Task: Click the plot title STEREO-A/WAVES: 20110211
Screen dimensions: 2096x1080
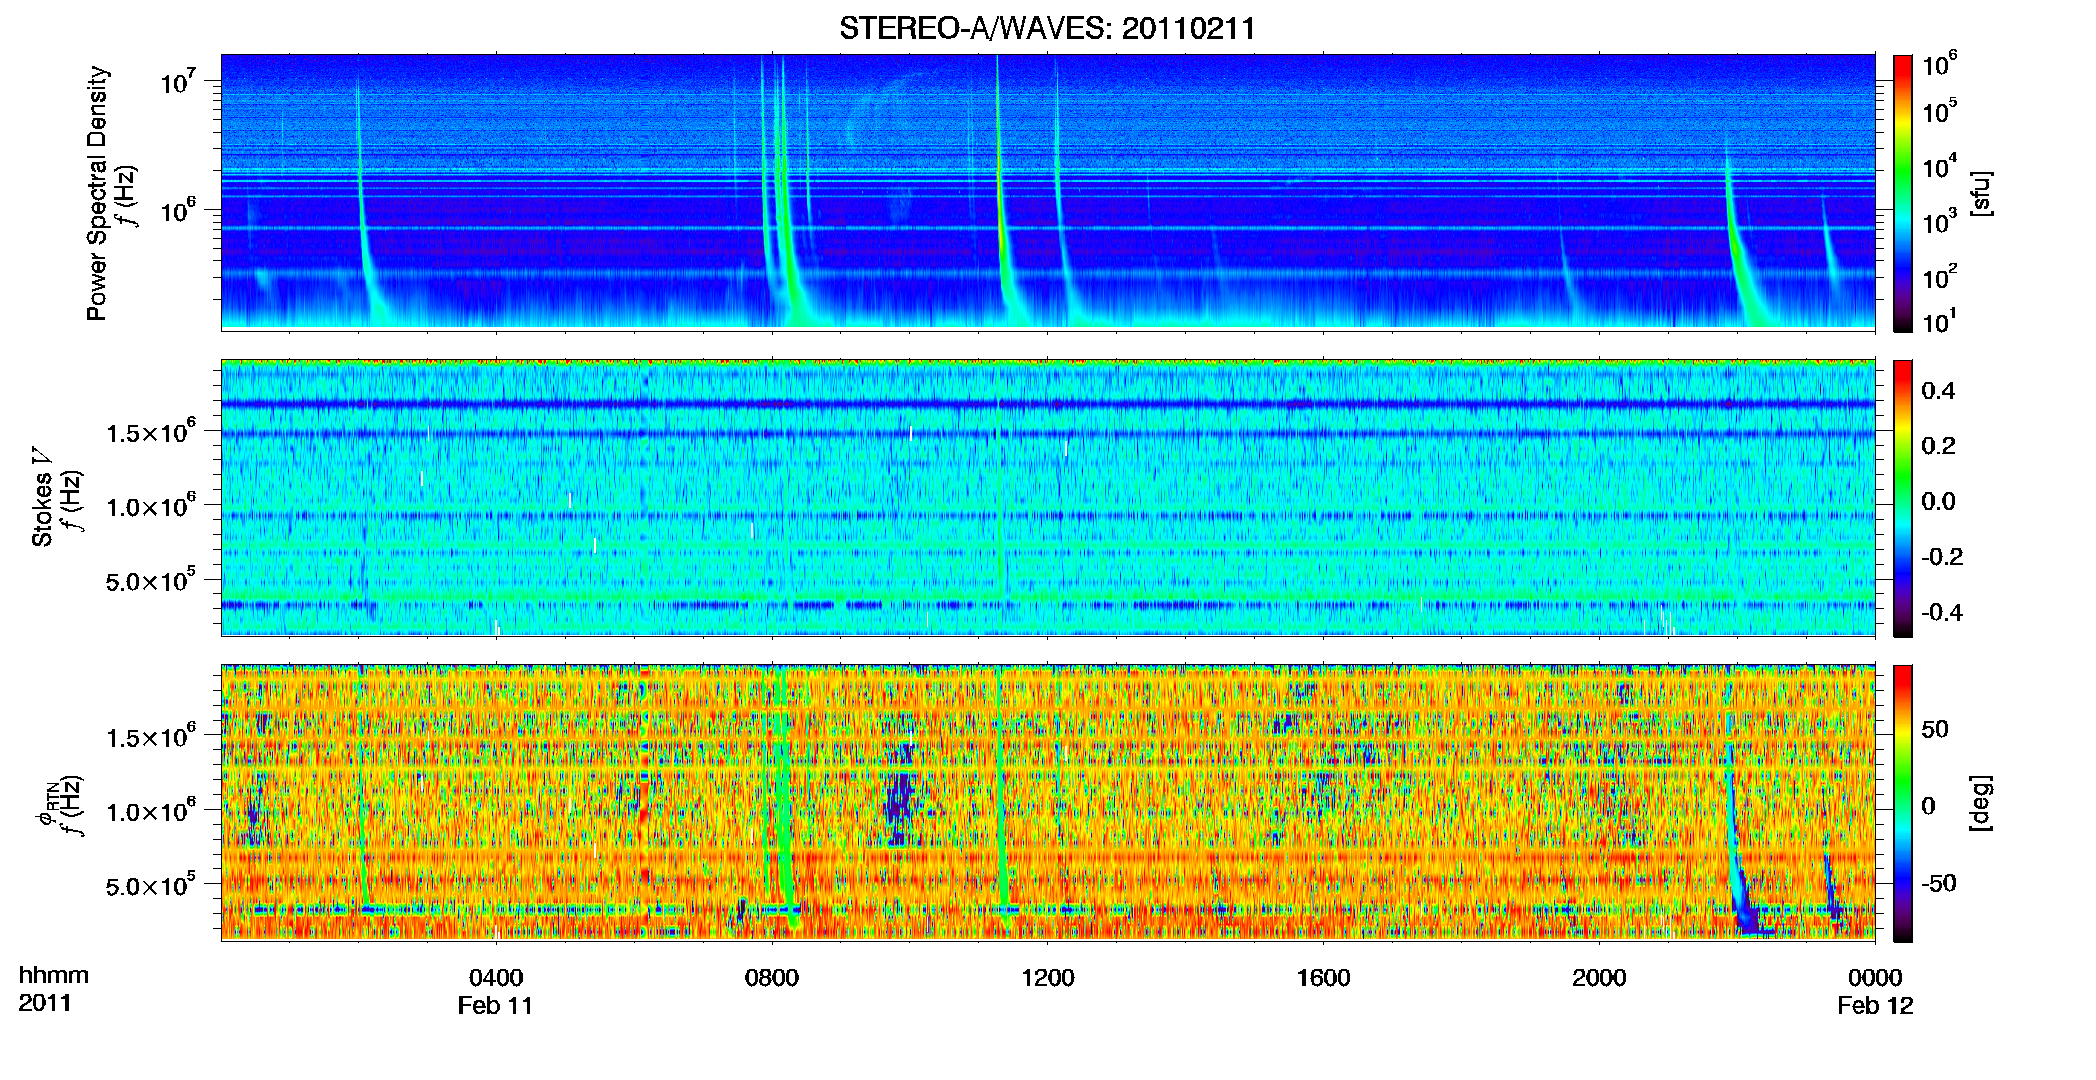Action: (x=1047, y=28)
